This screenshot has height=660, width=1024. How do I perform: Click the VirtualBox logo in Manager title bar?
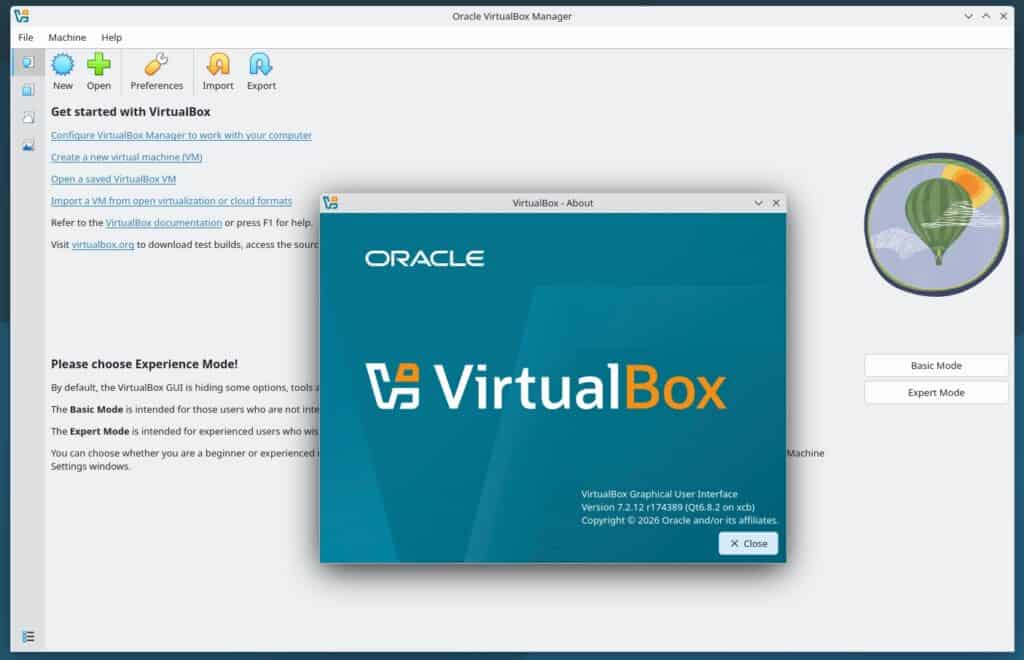tap(22, 16)
